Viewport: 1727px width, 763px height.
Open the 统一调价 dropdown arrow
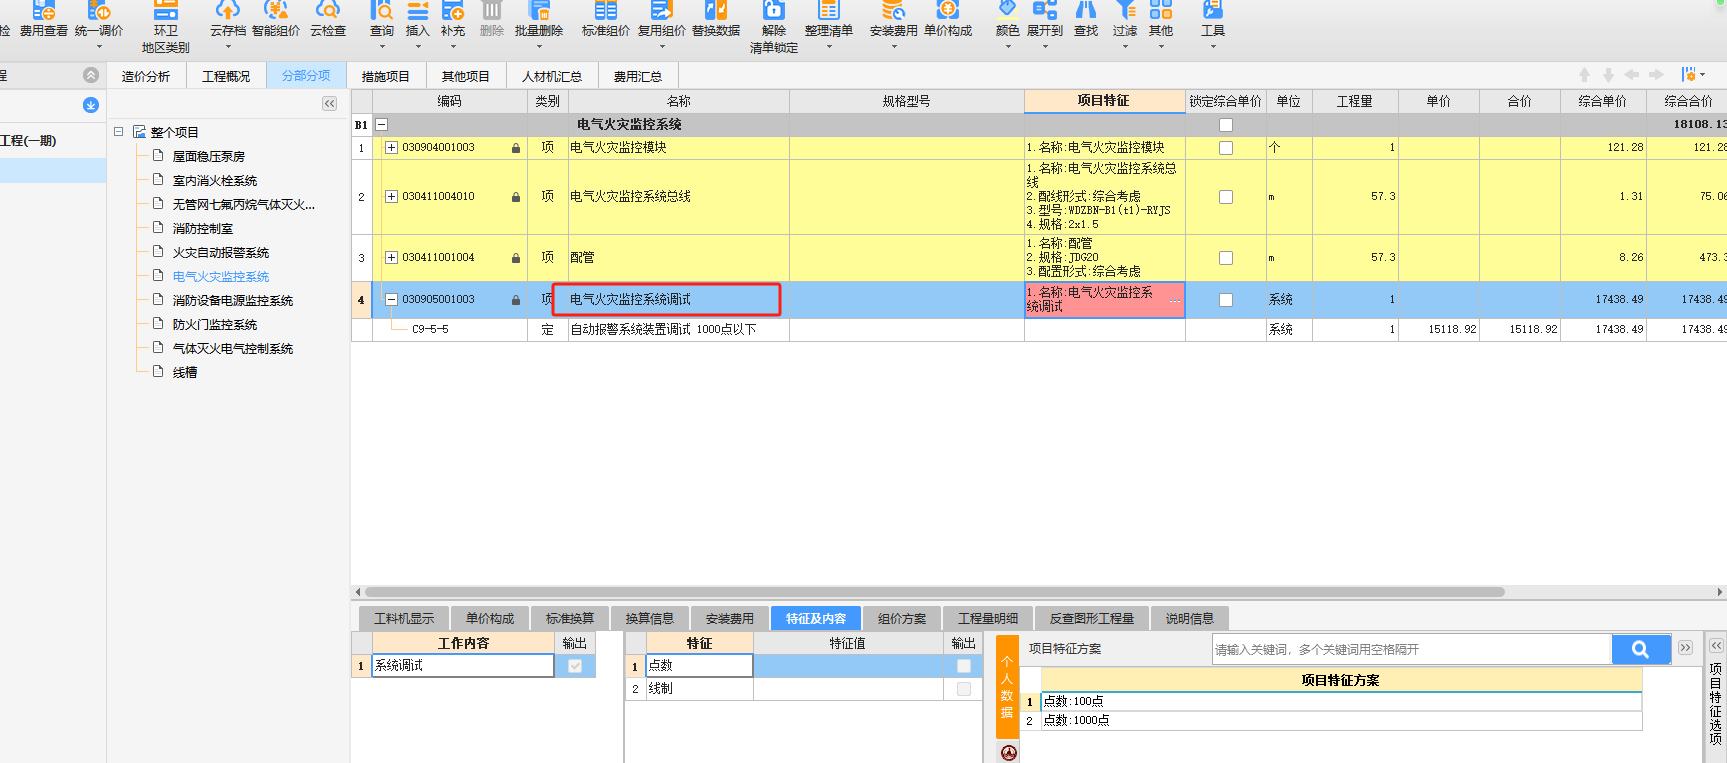coord(99,46)
